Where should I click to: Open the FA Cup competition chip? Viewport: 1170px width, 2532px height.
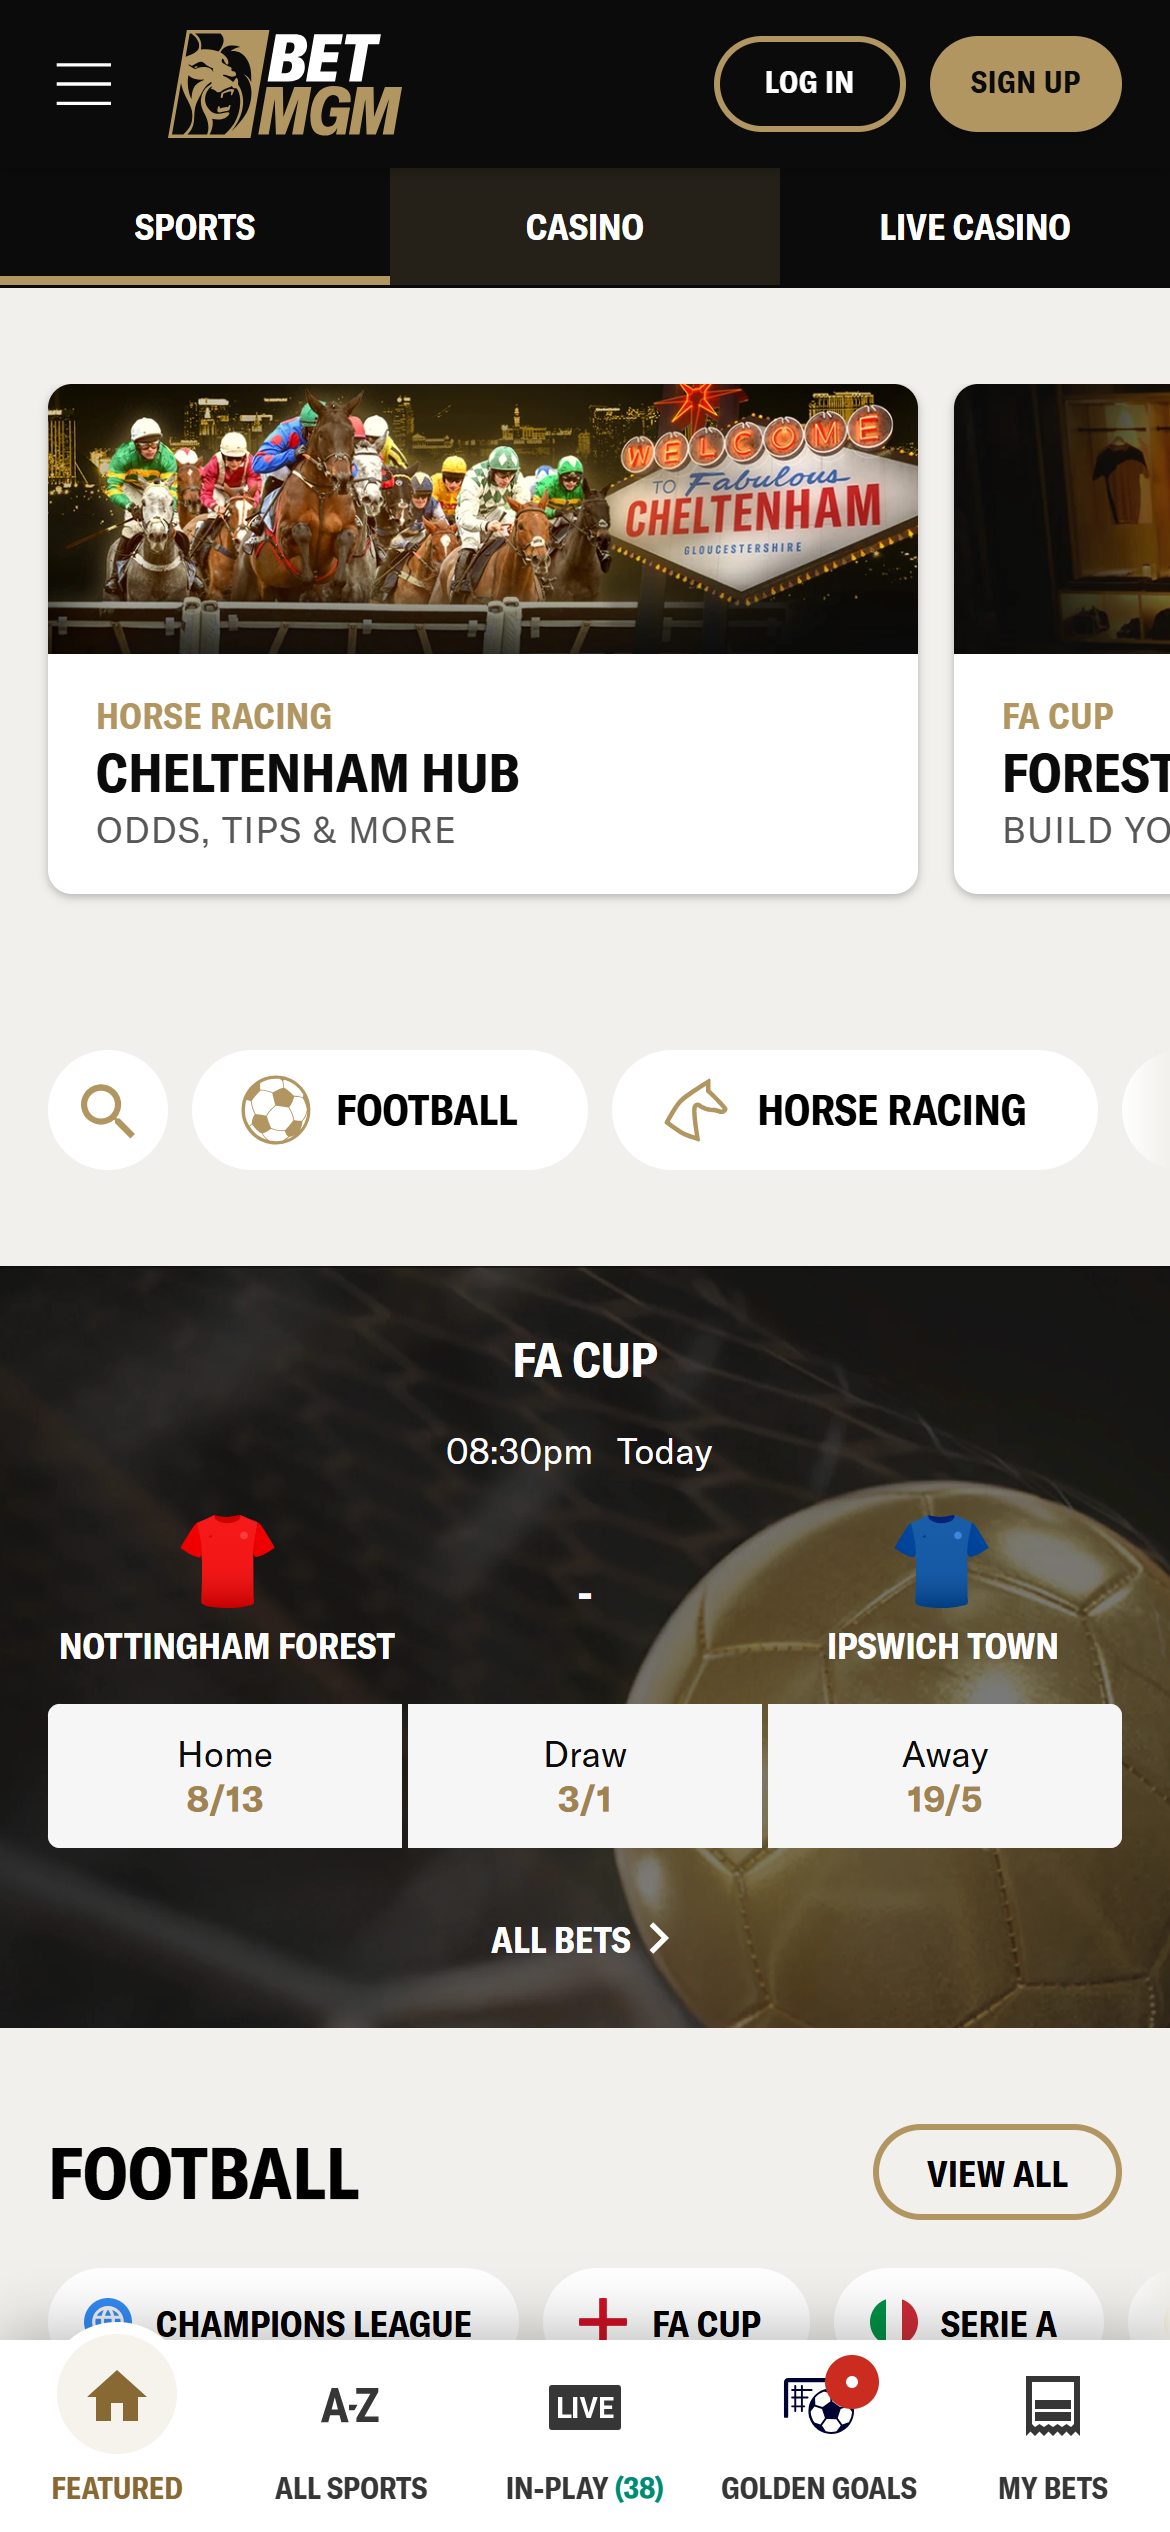pos(672,2323)
